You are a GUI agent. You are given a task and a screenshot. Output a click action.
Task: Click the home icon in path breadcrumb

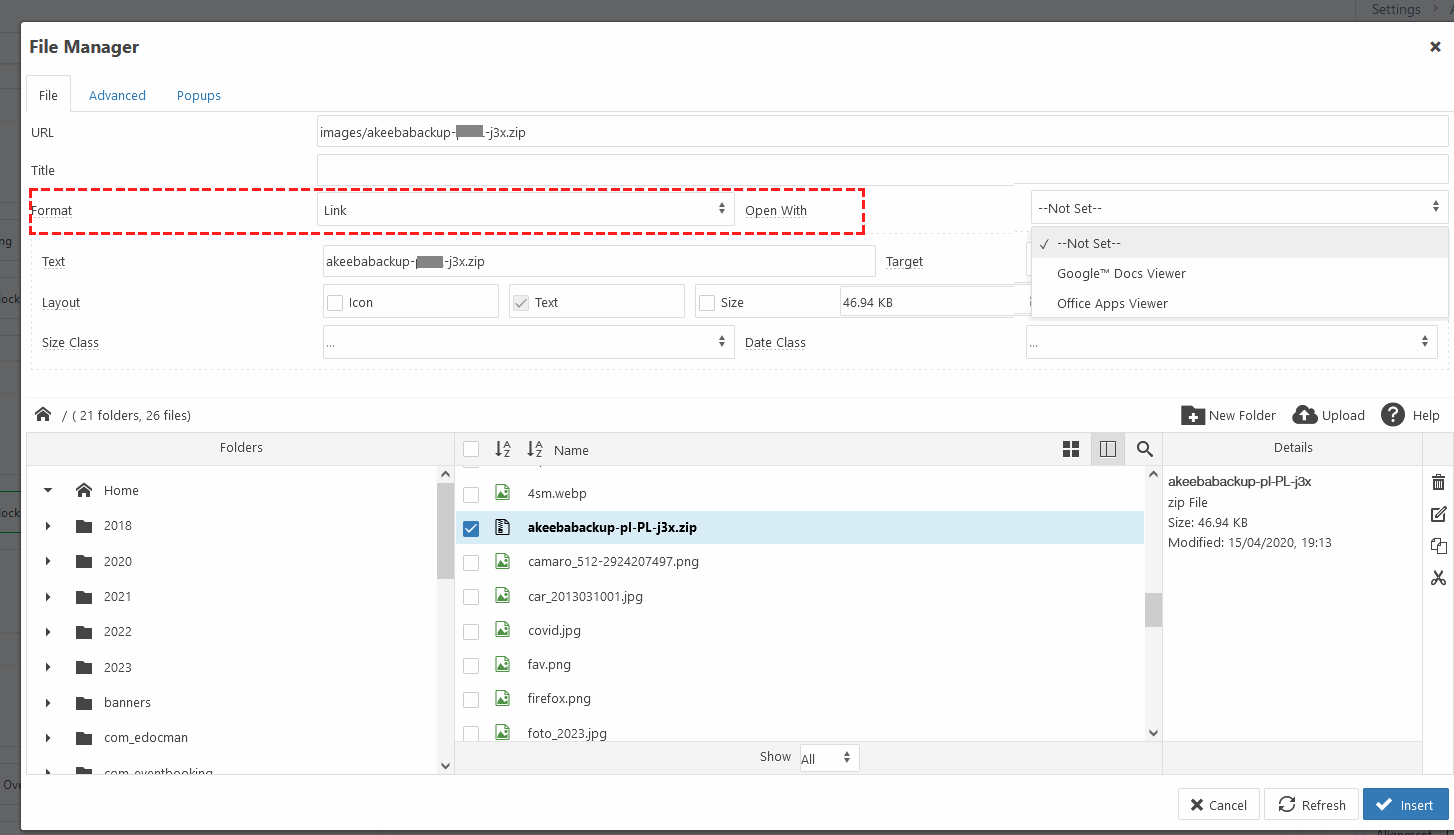click(x=43, y=414)
